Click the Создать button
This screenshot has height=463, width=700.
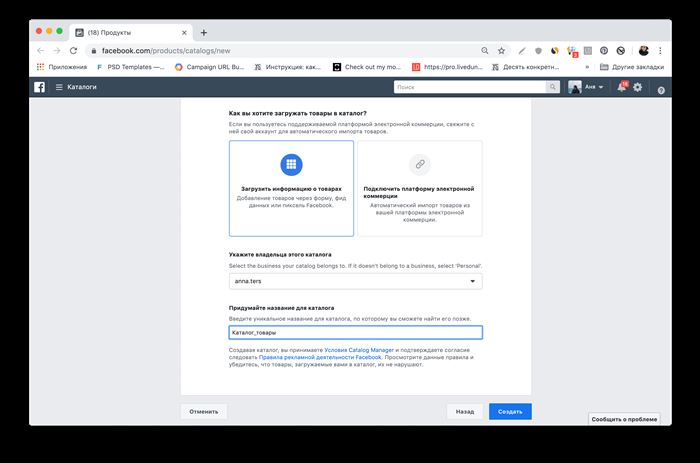(510, 412)
